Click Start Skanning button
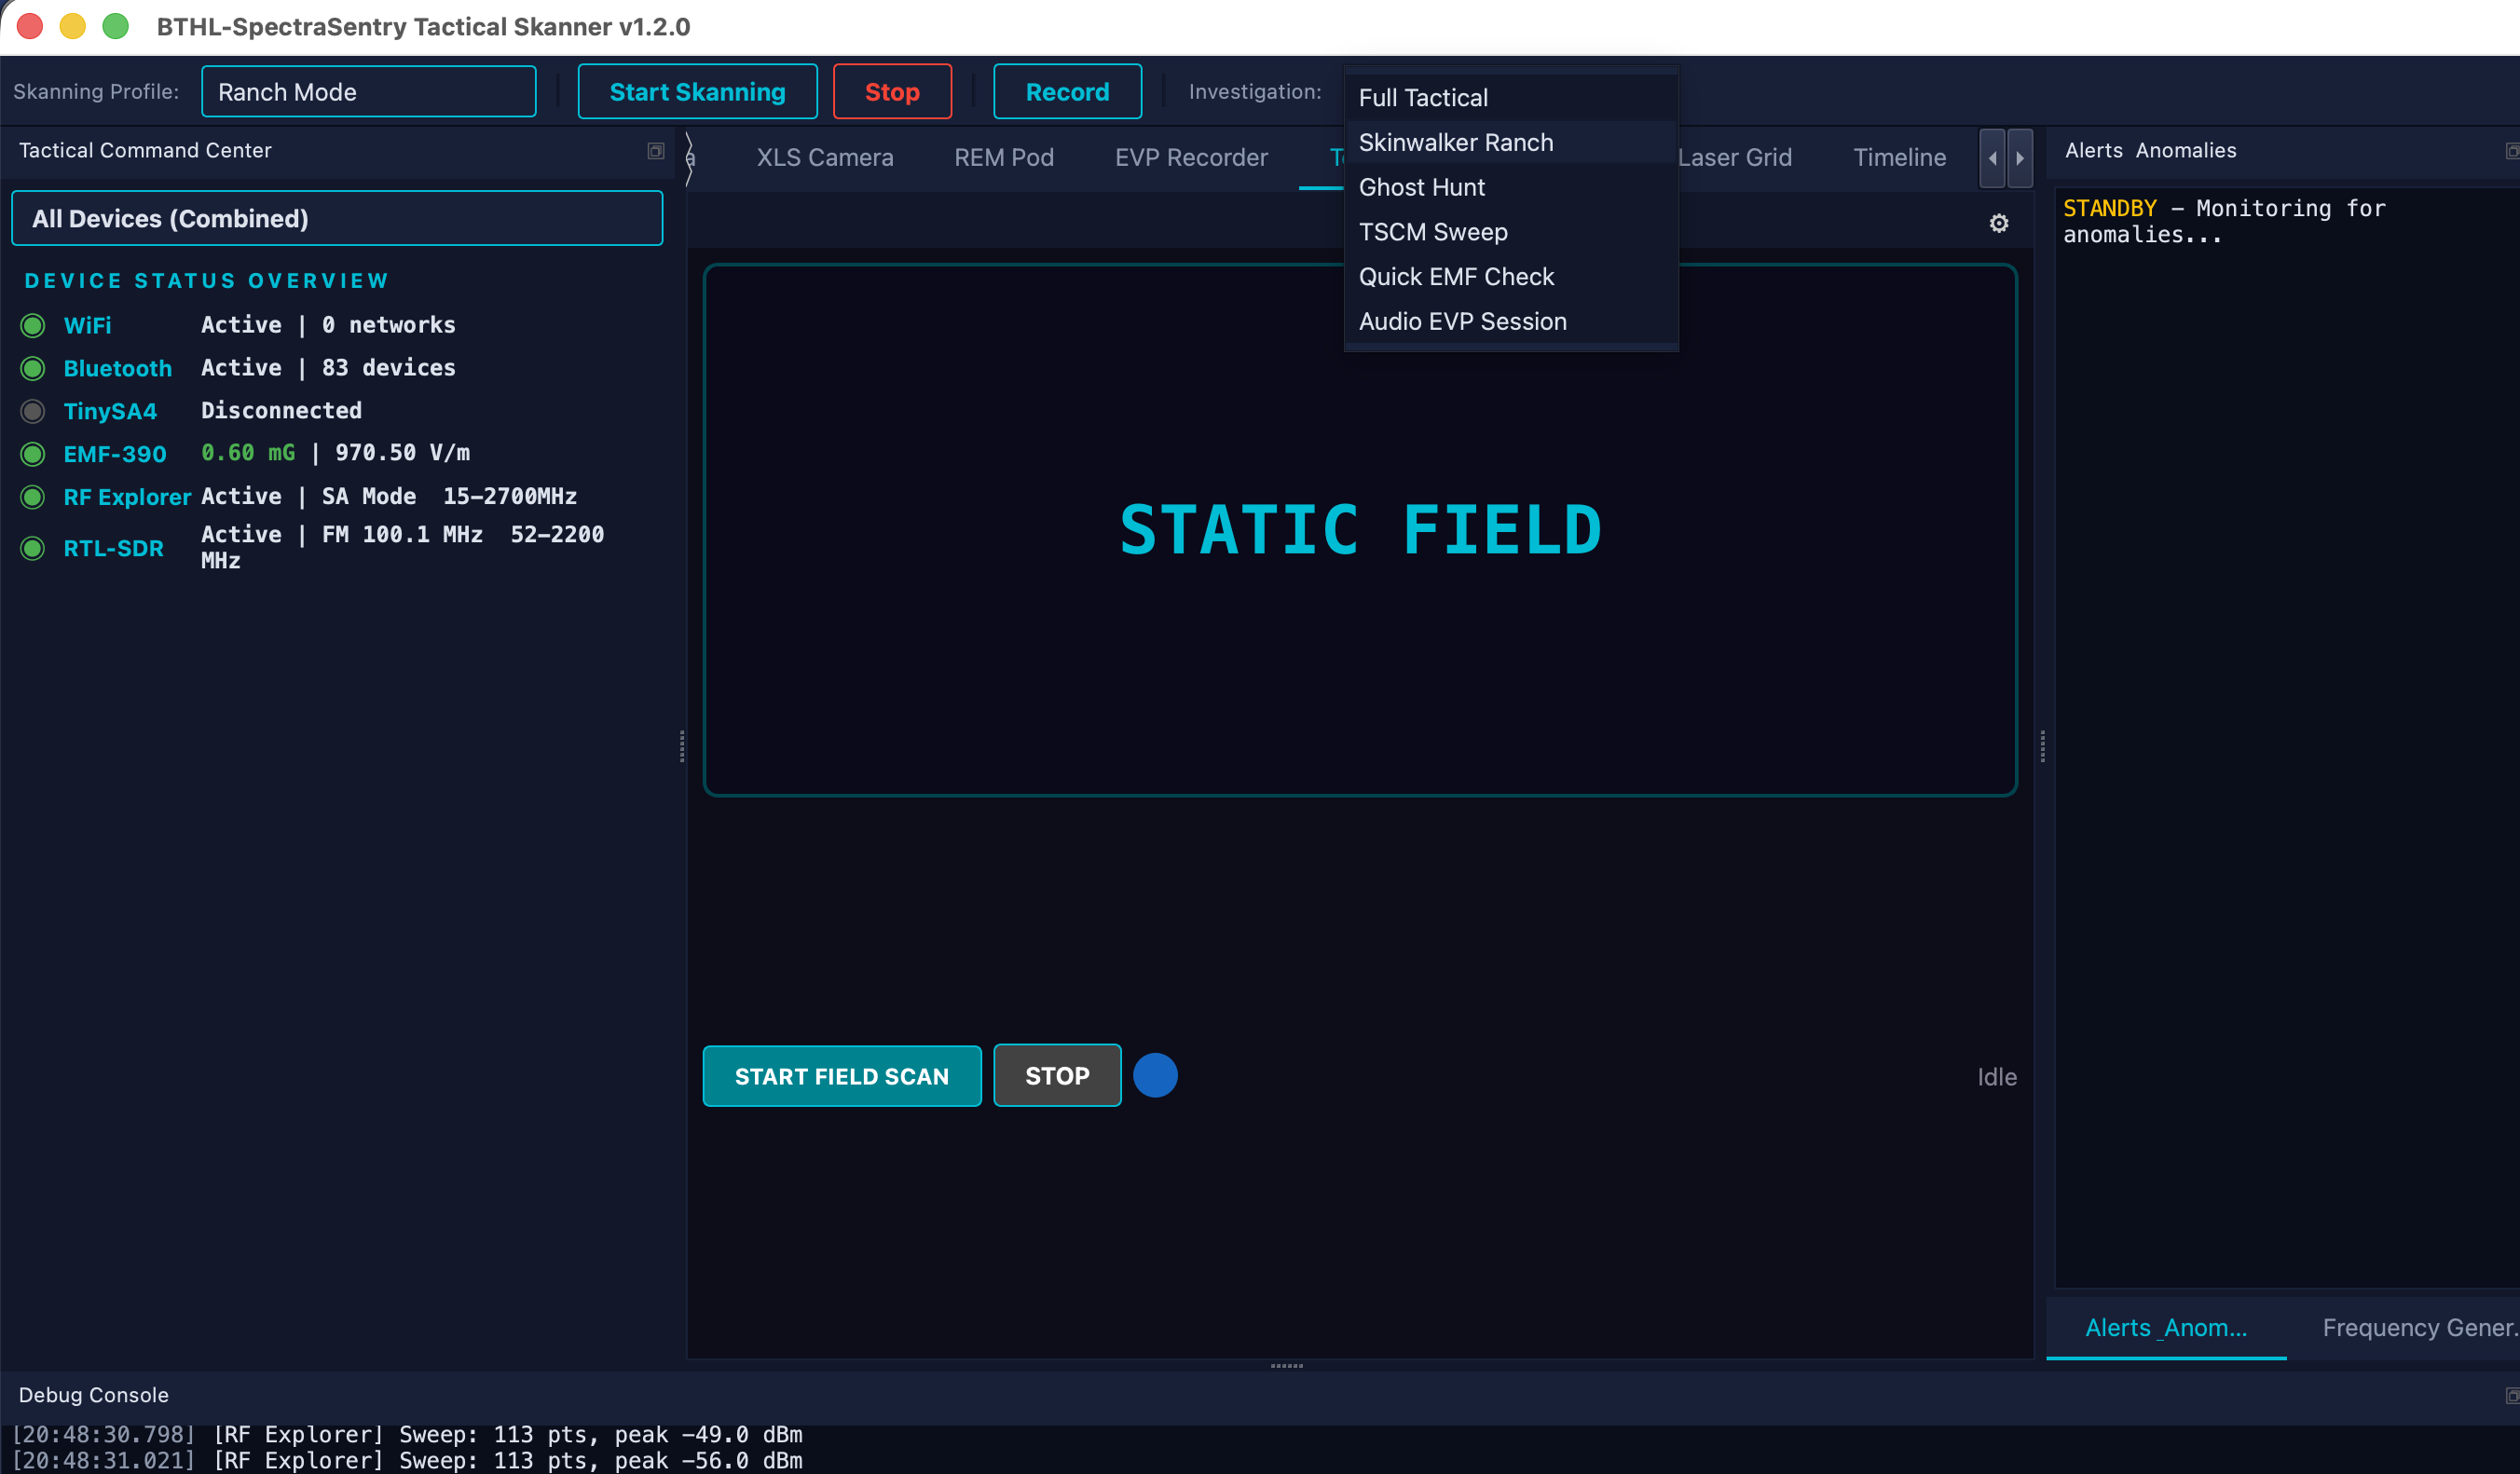This screenshot has height=1474, width=2520. [x=697, y=92]
